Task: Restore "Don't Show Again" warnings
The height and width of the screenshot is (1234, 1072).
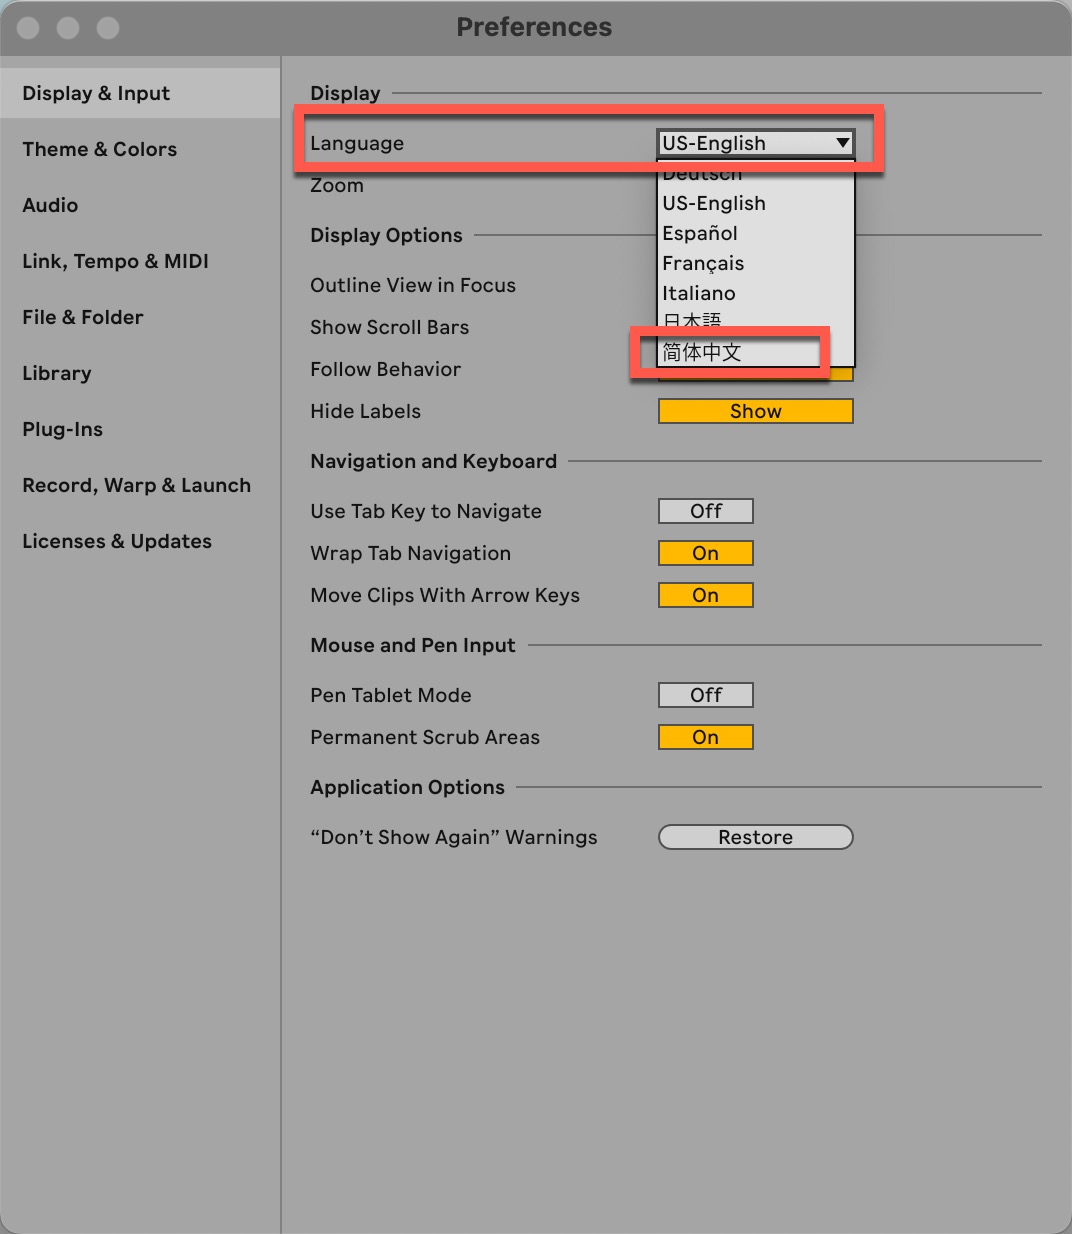Action: [755, 837]
